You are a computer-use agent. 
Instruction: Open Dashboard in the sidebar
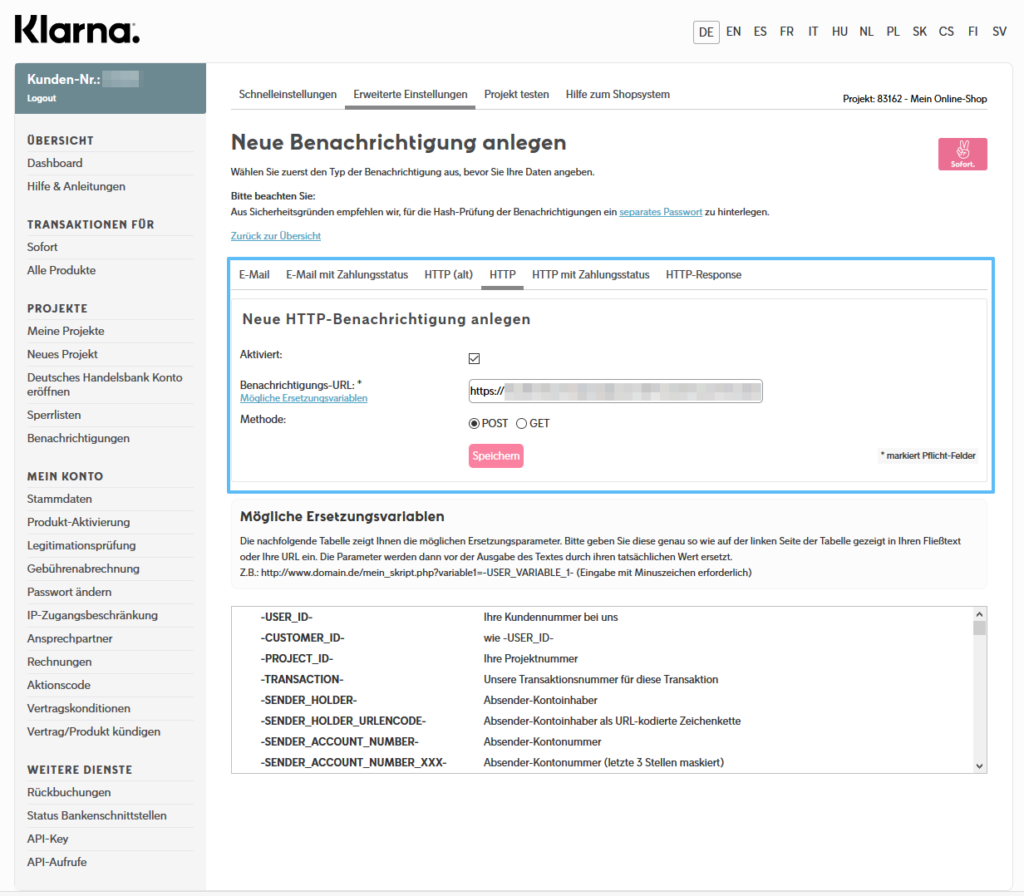[x=55, y=163]
